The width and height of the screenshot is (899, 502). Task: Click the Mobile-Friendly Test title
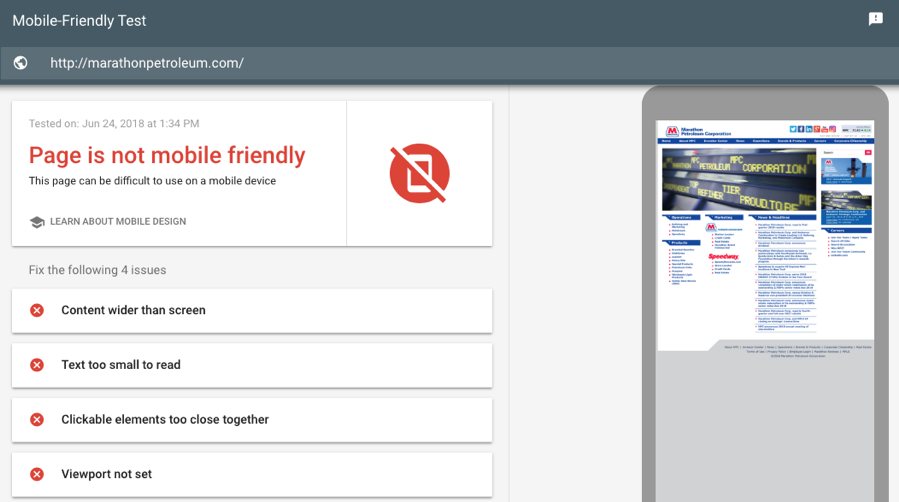79,21
